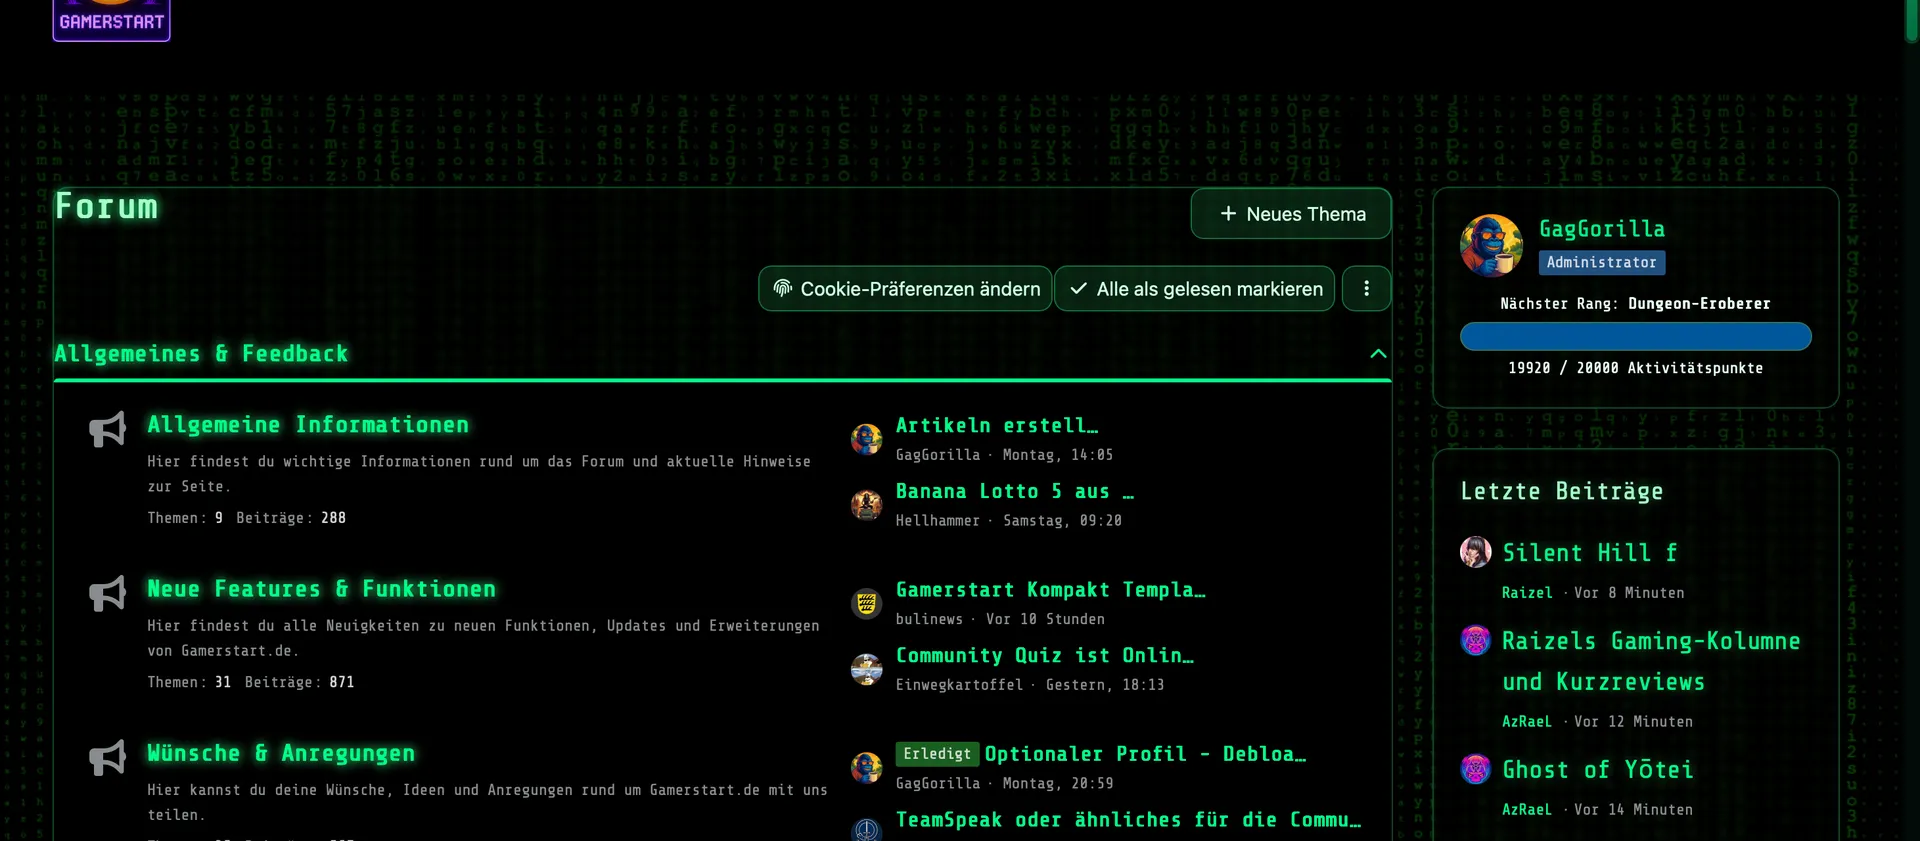Click the megaphone icon beside Wünsche & Anregungen
1920x841 pixels.
click(x=107, y=757)
